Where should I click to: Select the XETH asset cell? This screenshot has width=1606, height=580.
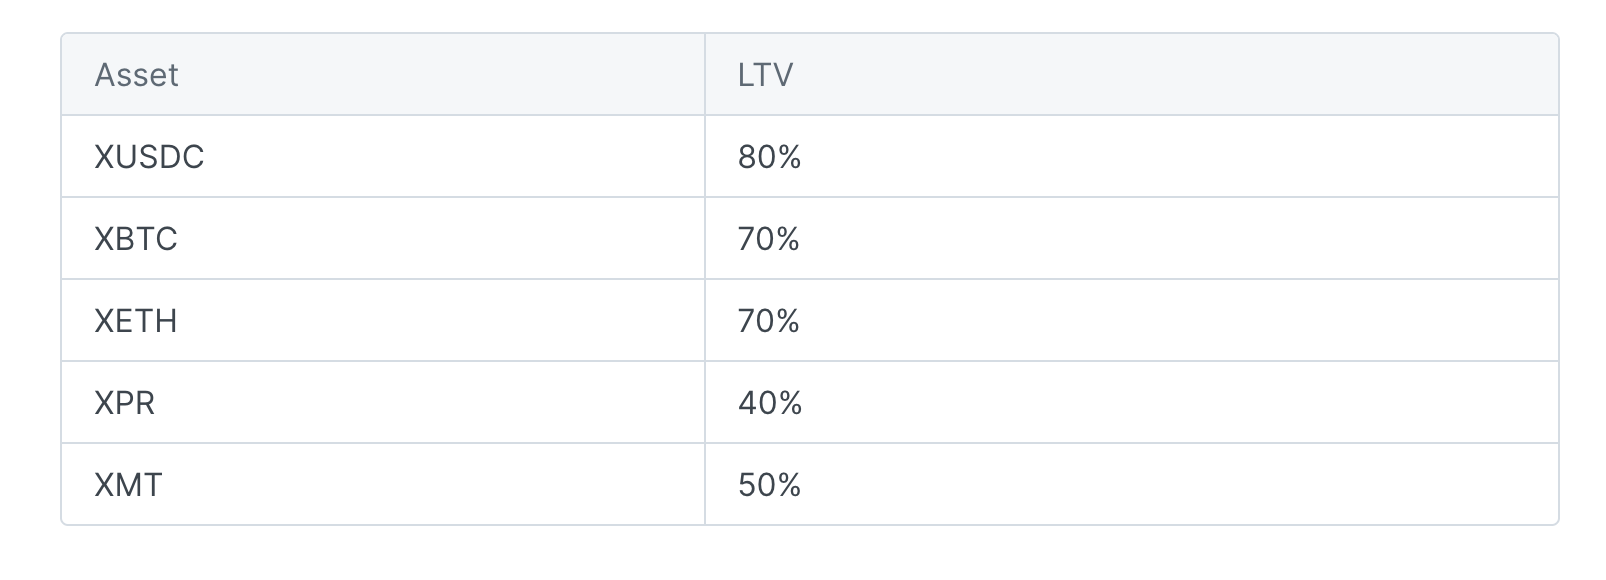click(383, 321)
